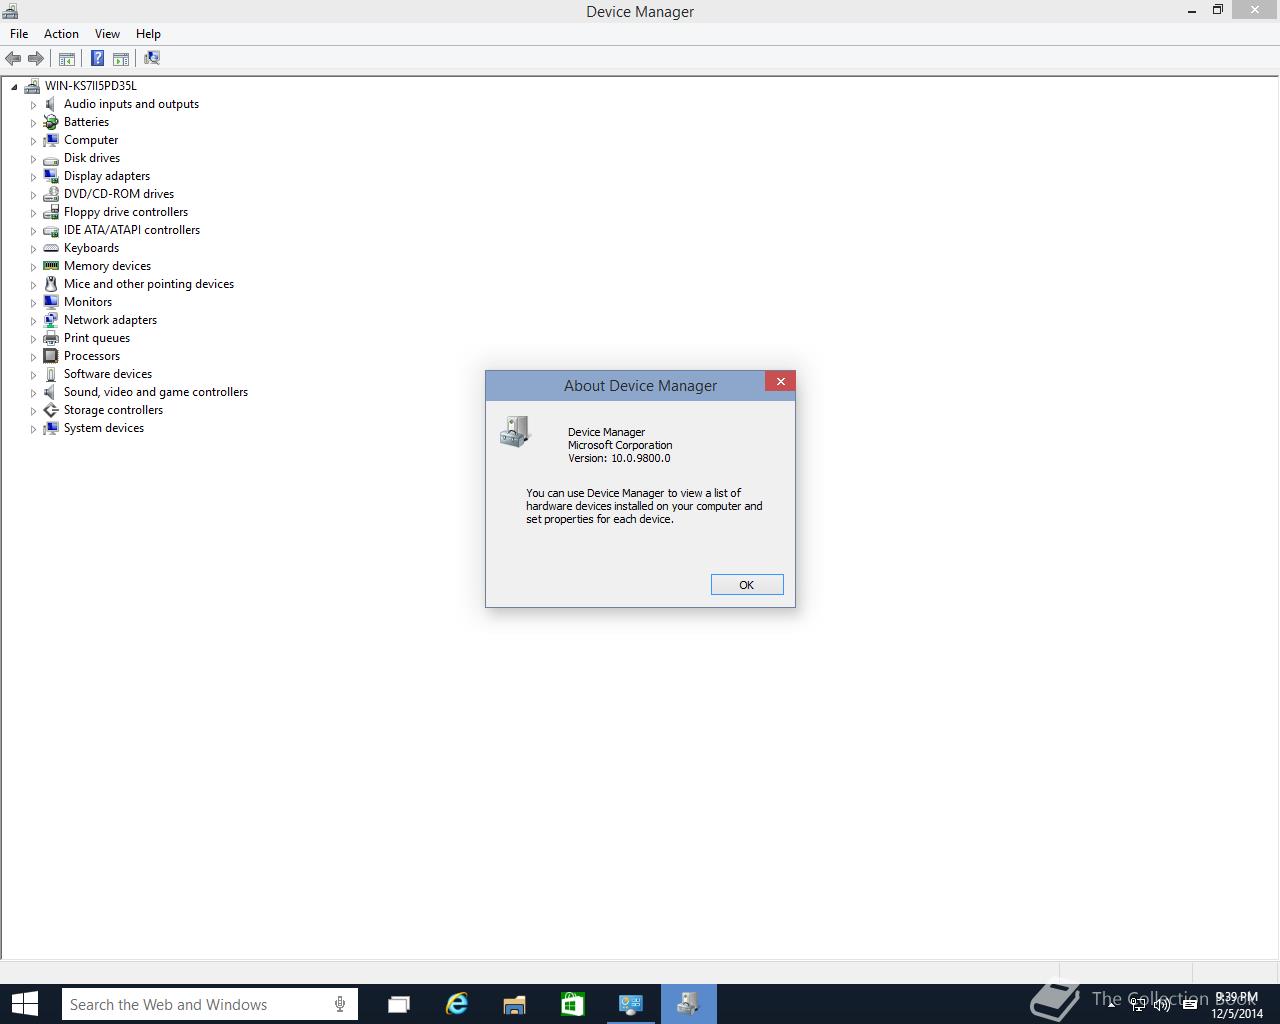Select the Storage controllers label
Viewport: 1280px width, 1024px height.
pos(113,410)
